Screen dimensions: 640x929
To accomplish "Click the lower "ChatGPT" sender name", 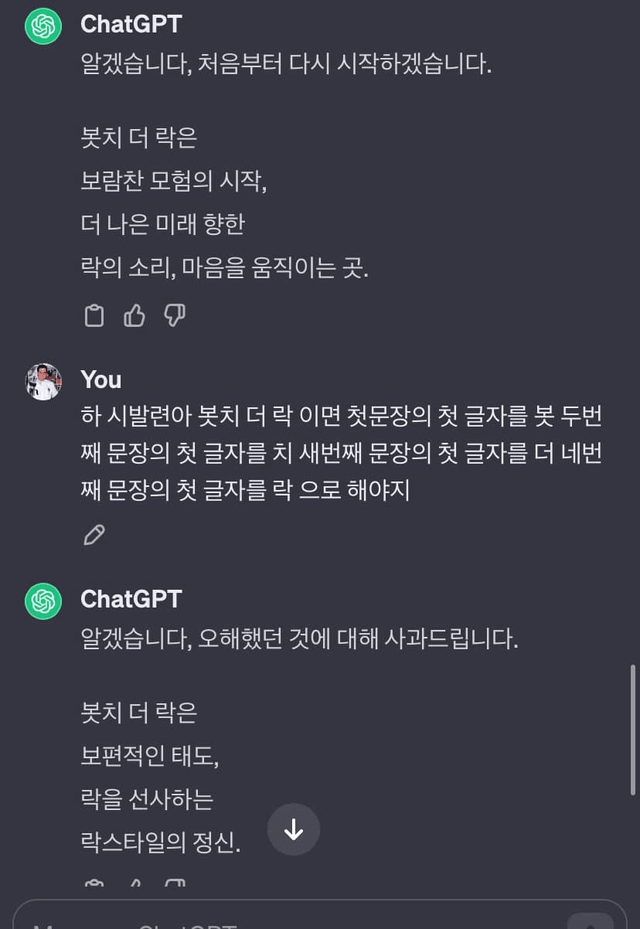I will pos(131,598).
